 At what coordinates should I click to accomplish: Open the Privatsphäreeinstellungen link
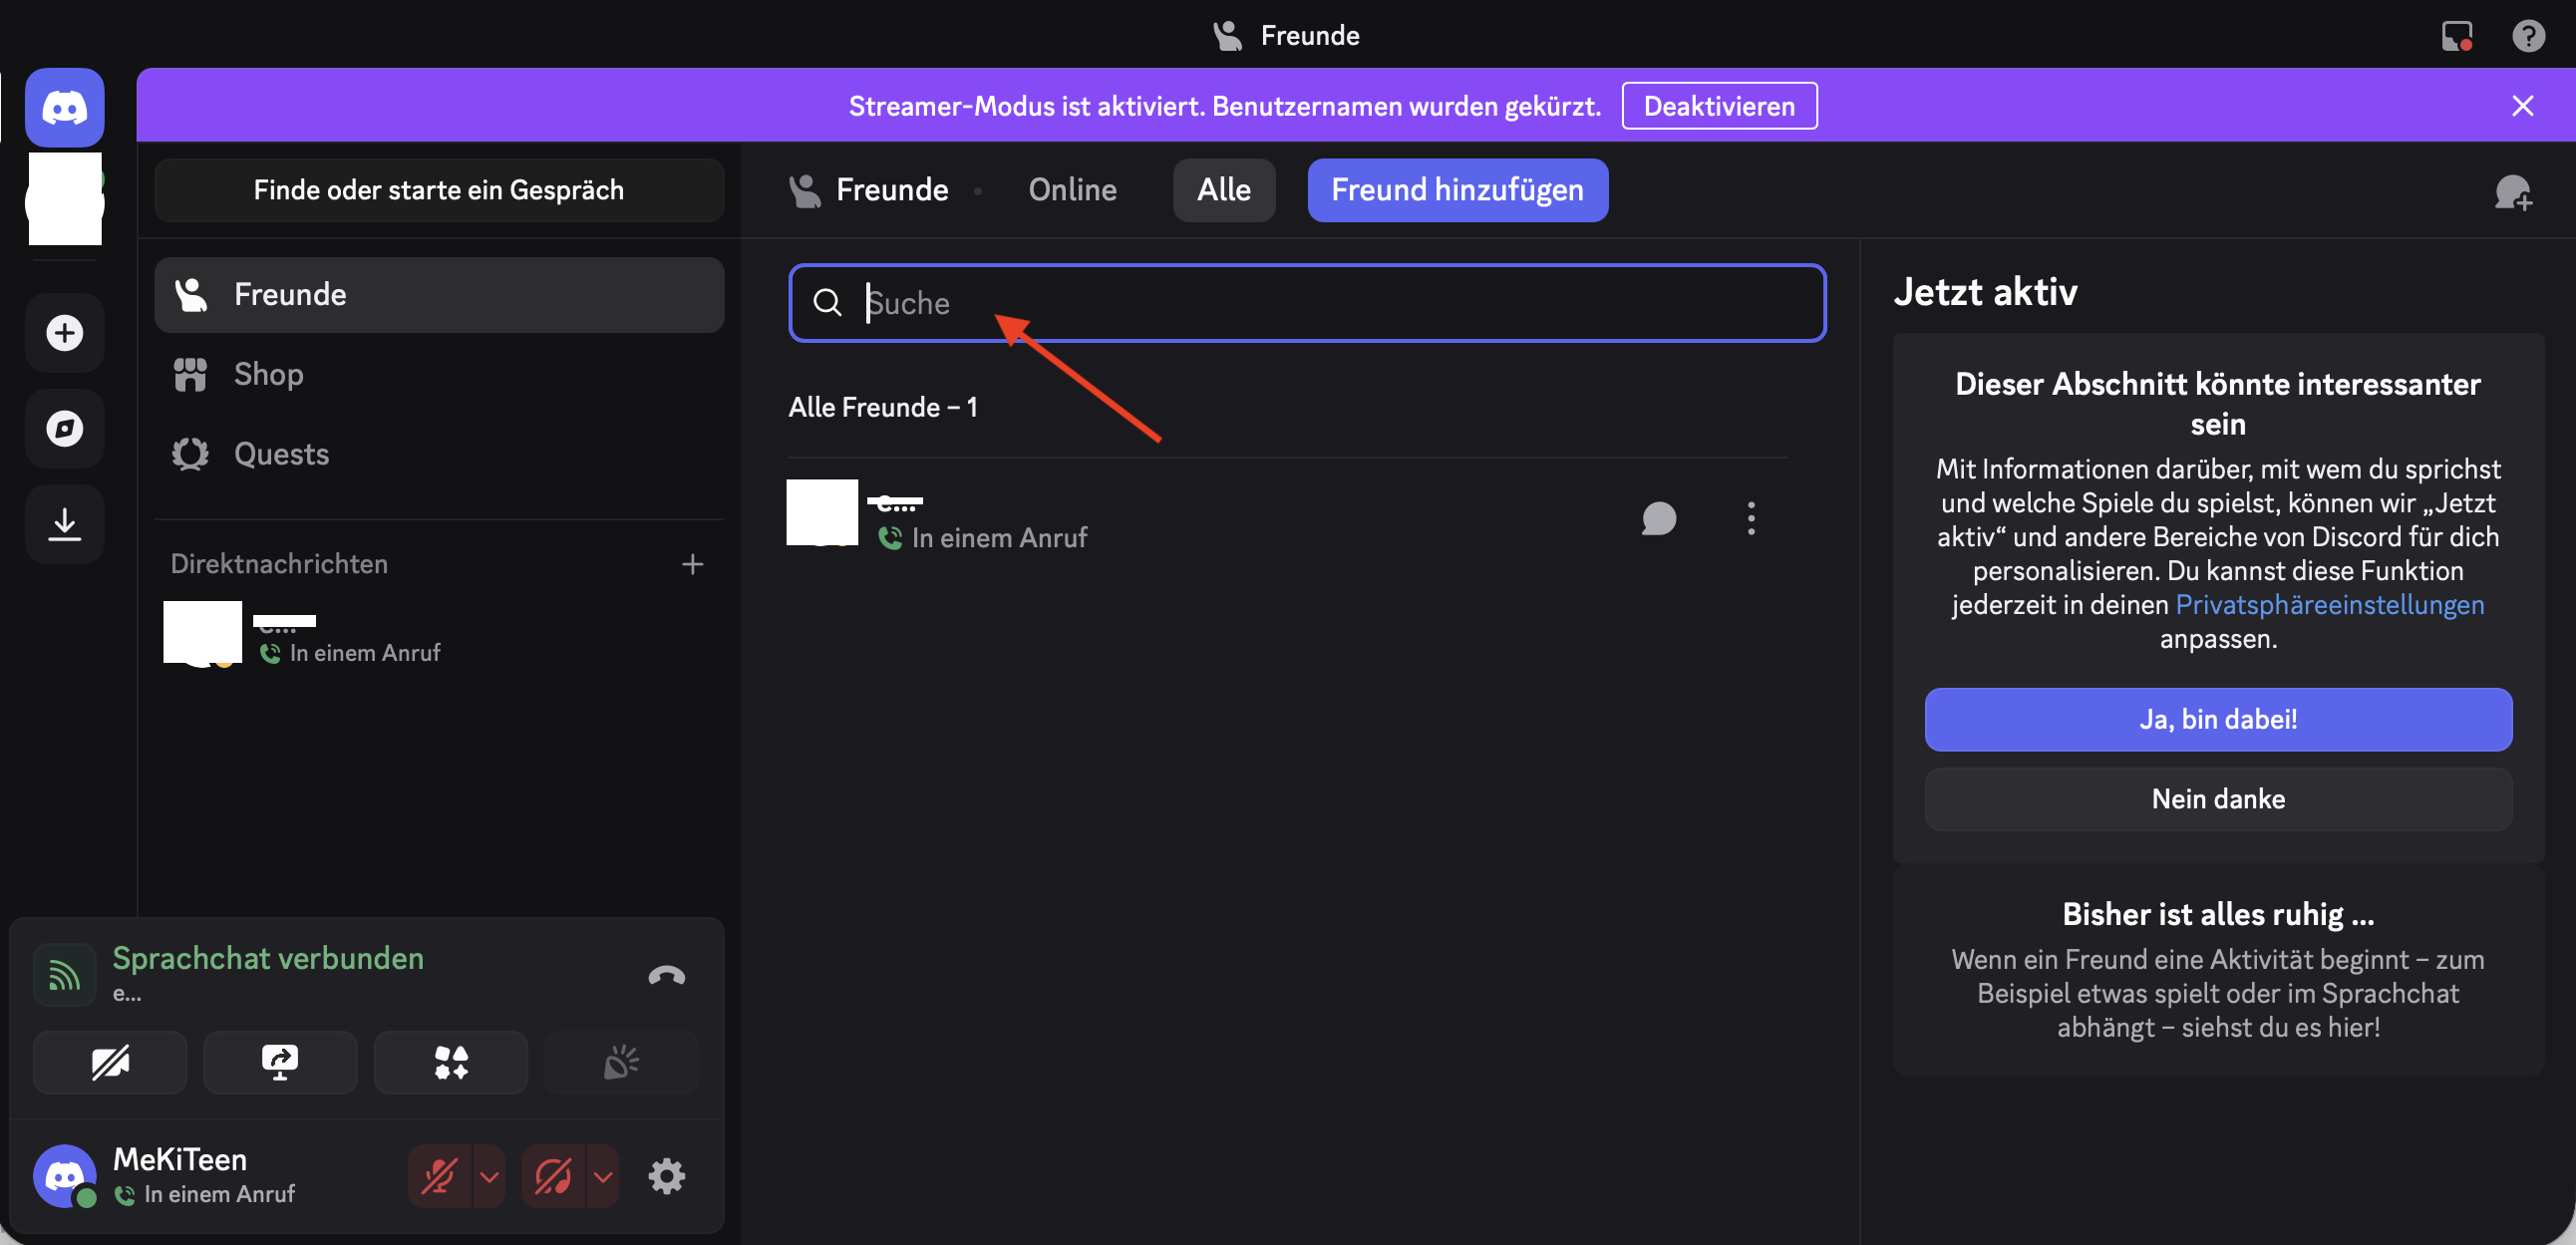(x=2329, y=604)
